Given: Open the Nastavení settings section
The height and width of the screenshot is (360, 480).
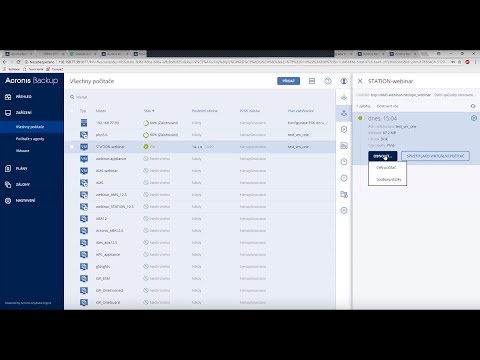Looking at the screenshot, I should click(x=25, y=200).
